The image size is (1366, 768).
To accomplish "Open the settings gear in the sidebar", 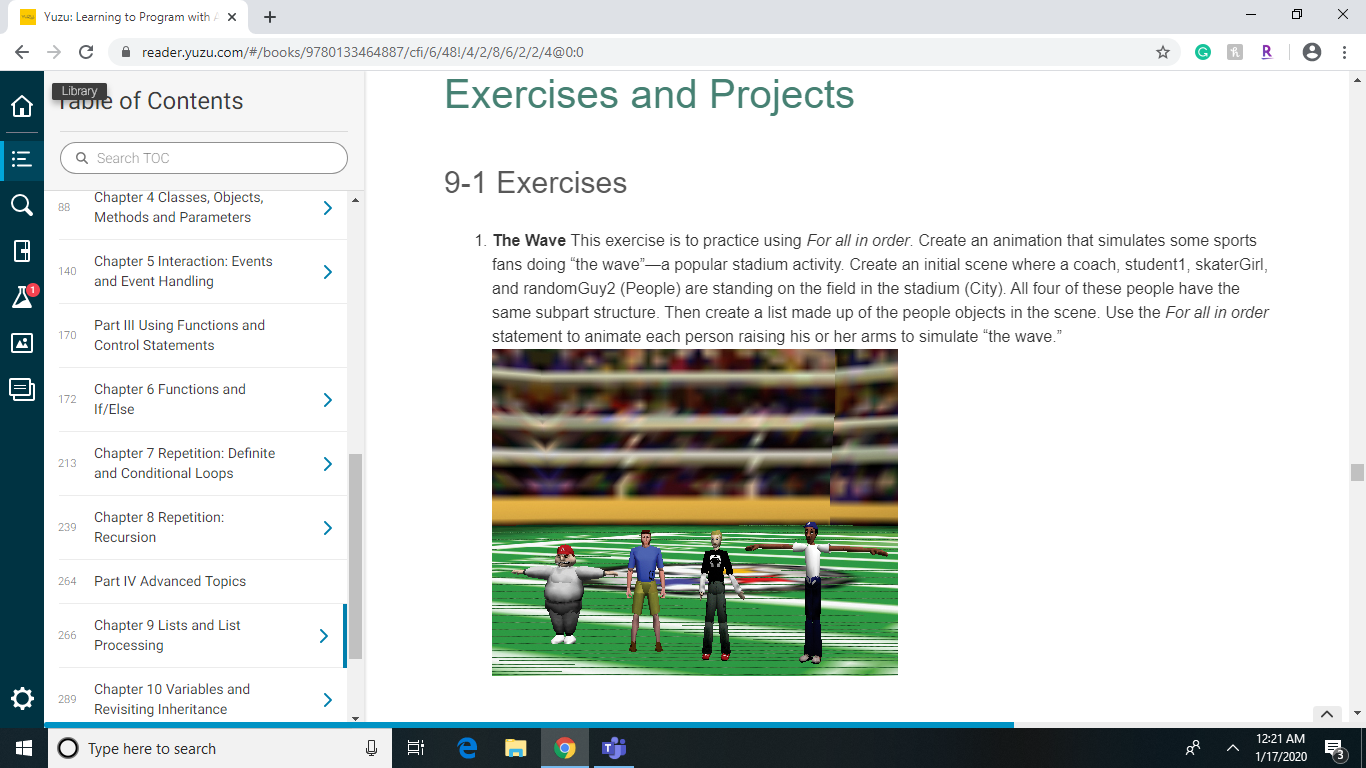I will (x=21, y=700).
